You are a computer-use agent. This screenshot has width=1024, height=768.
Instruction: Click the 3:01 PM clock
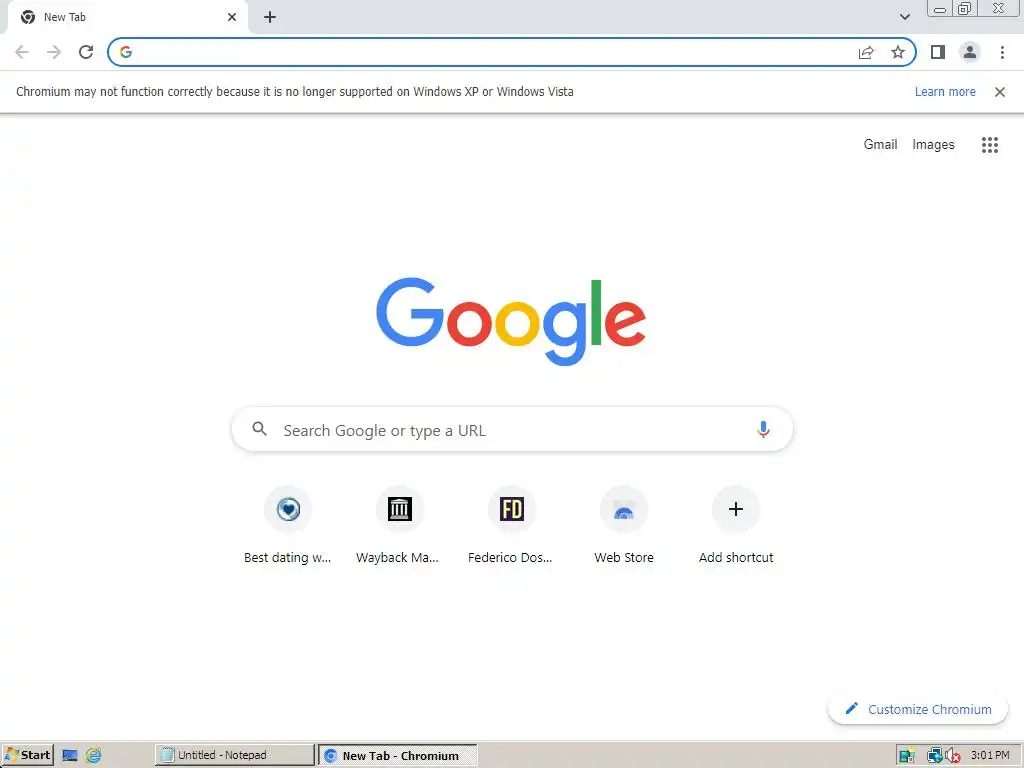(x=990, y=756)
